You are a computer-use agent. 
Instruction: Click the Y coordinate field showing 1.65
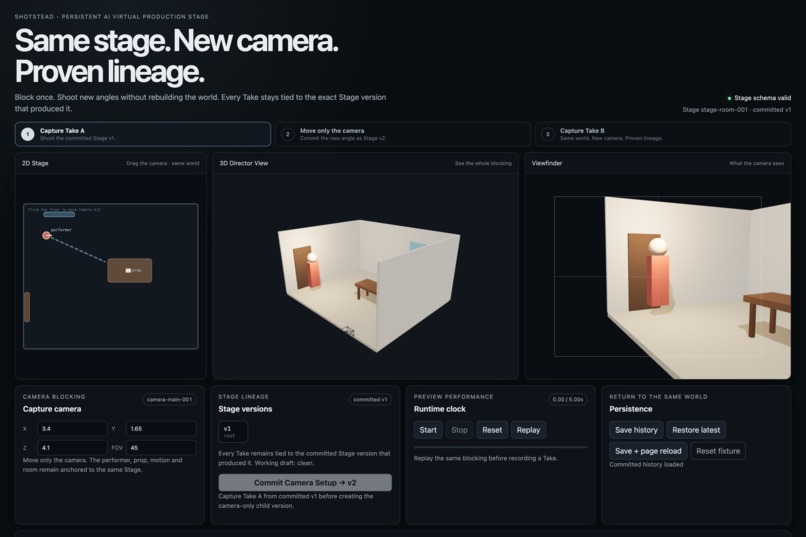(161, 429)
